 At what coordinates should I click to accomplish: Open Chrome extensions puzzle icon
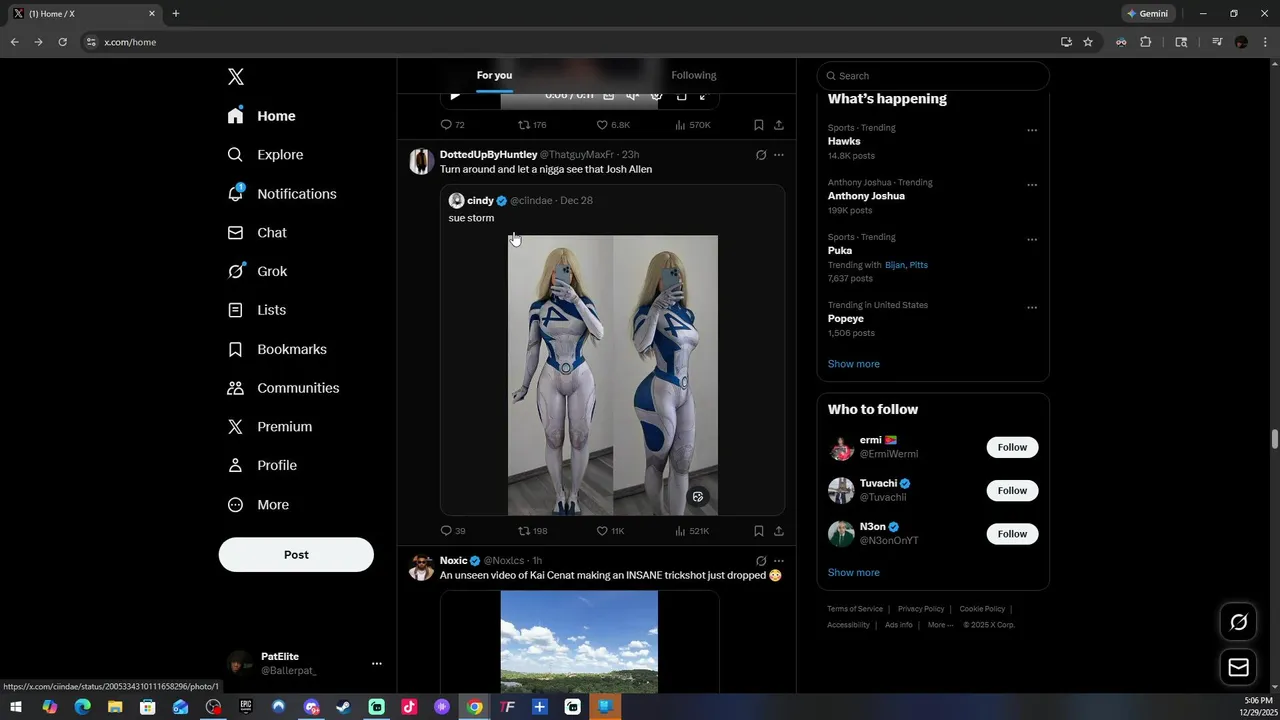point(1146,42)
